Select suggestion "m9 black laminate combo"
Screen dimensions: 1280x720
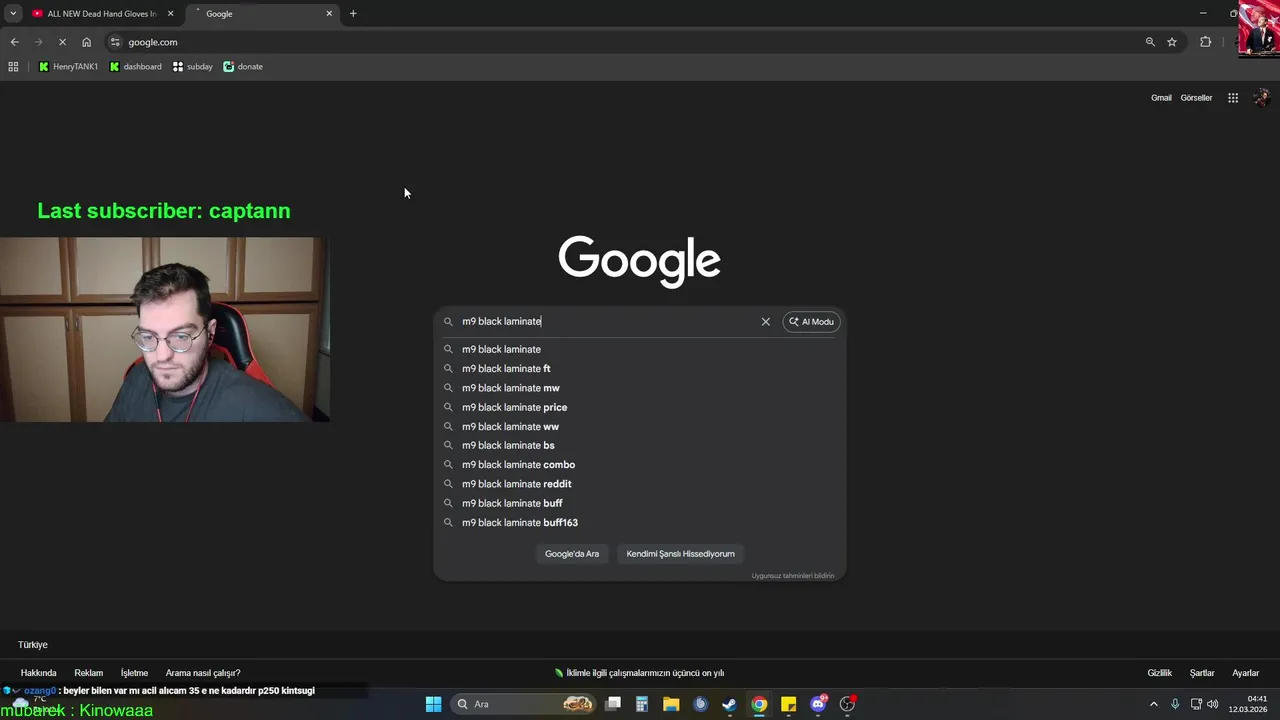[640, 465]
